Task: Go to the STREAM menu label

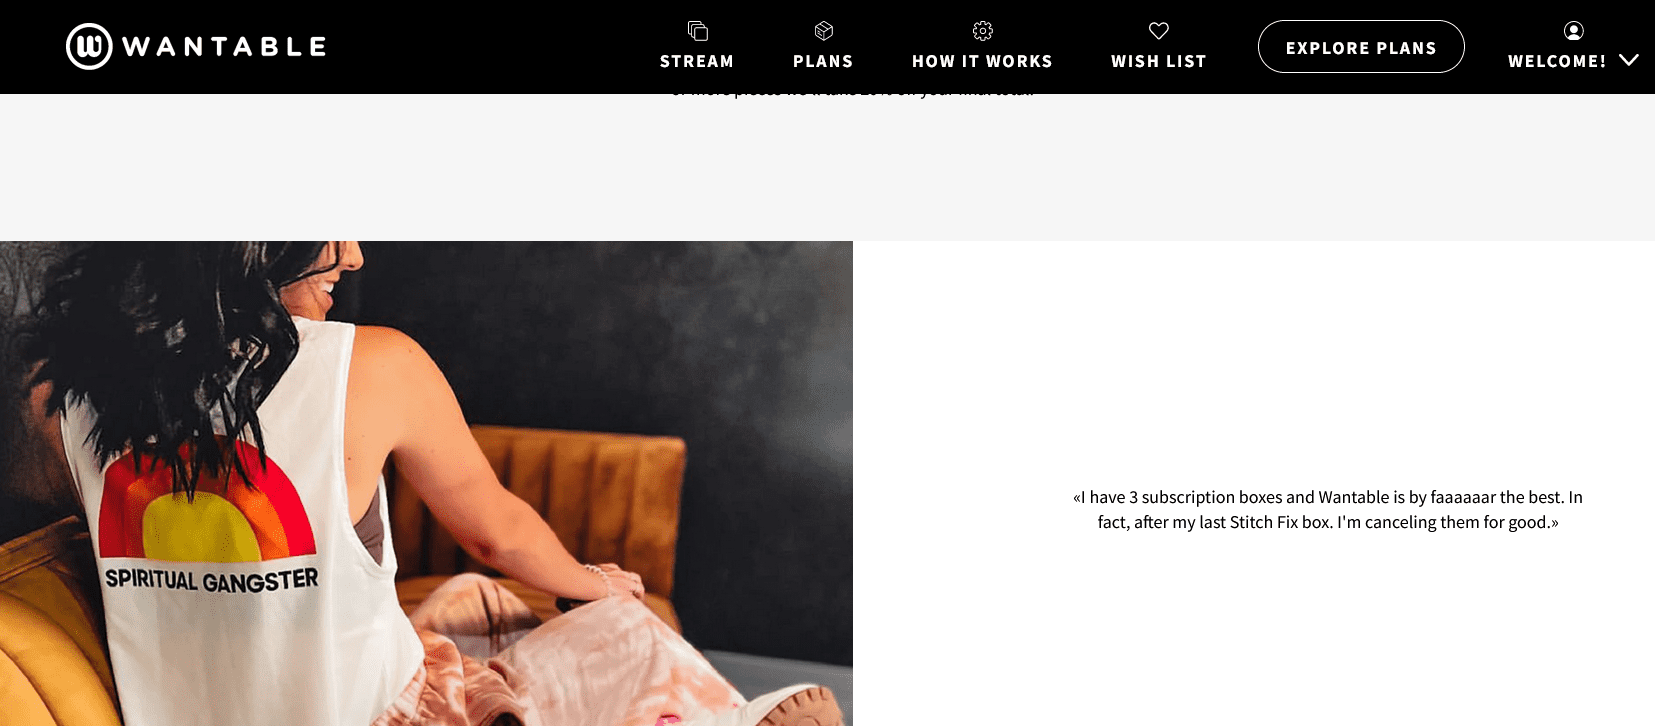Action: pyautogui.click(x=697, y=61)
